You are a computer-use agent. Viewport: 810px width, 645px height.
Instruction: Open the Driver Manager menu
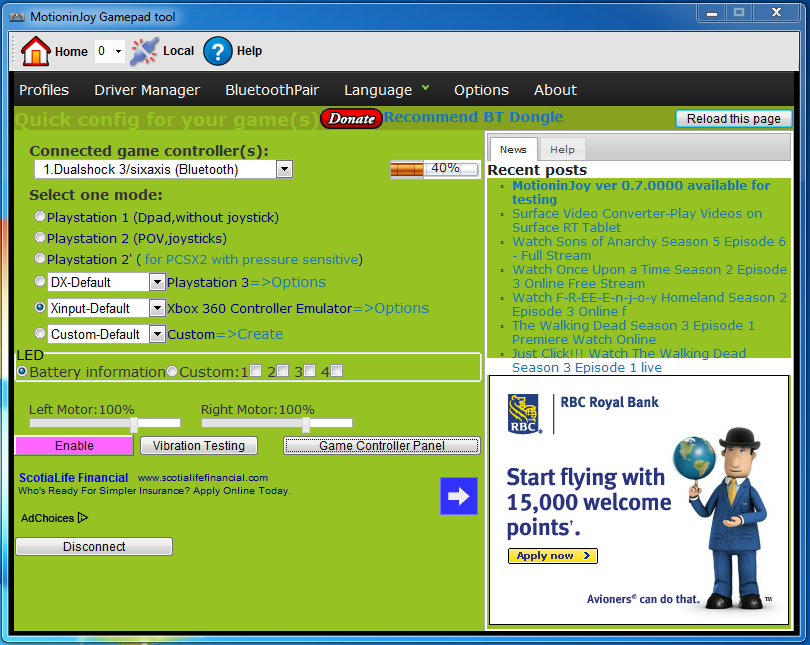pos(147,90)
